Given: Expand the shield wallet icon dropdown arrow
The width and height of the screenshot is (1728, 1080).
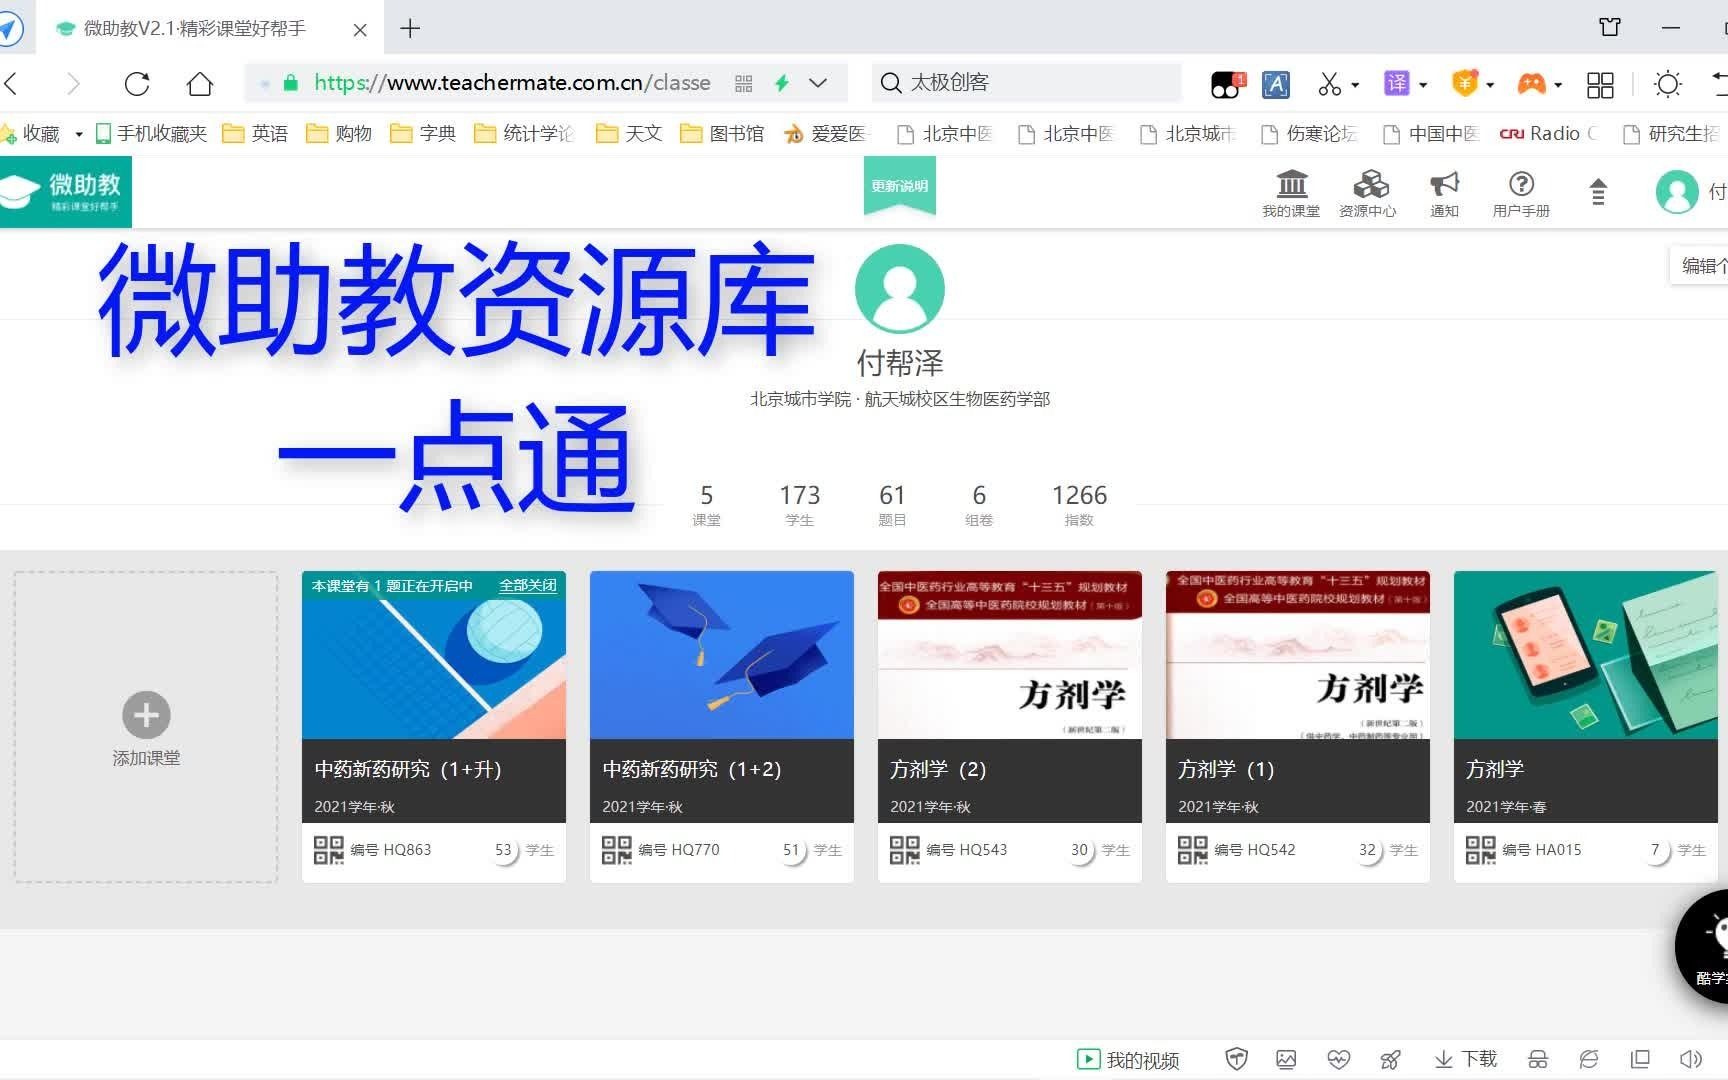Looking at the screenshot, I should pos(1490,85).
